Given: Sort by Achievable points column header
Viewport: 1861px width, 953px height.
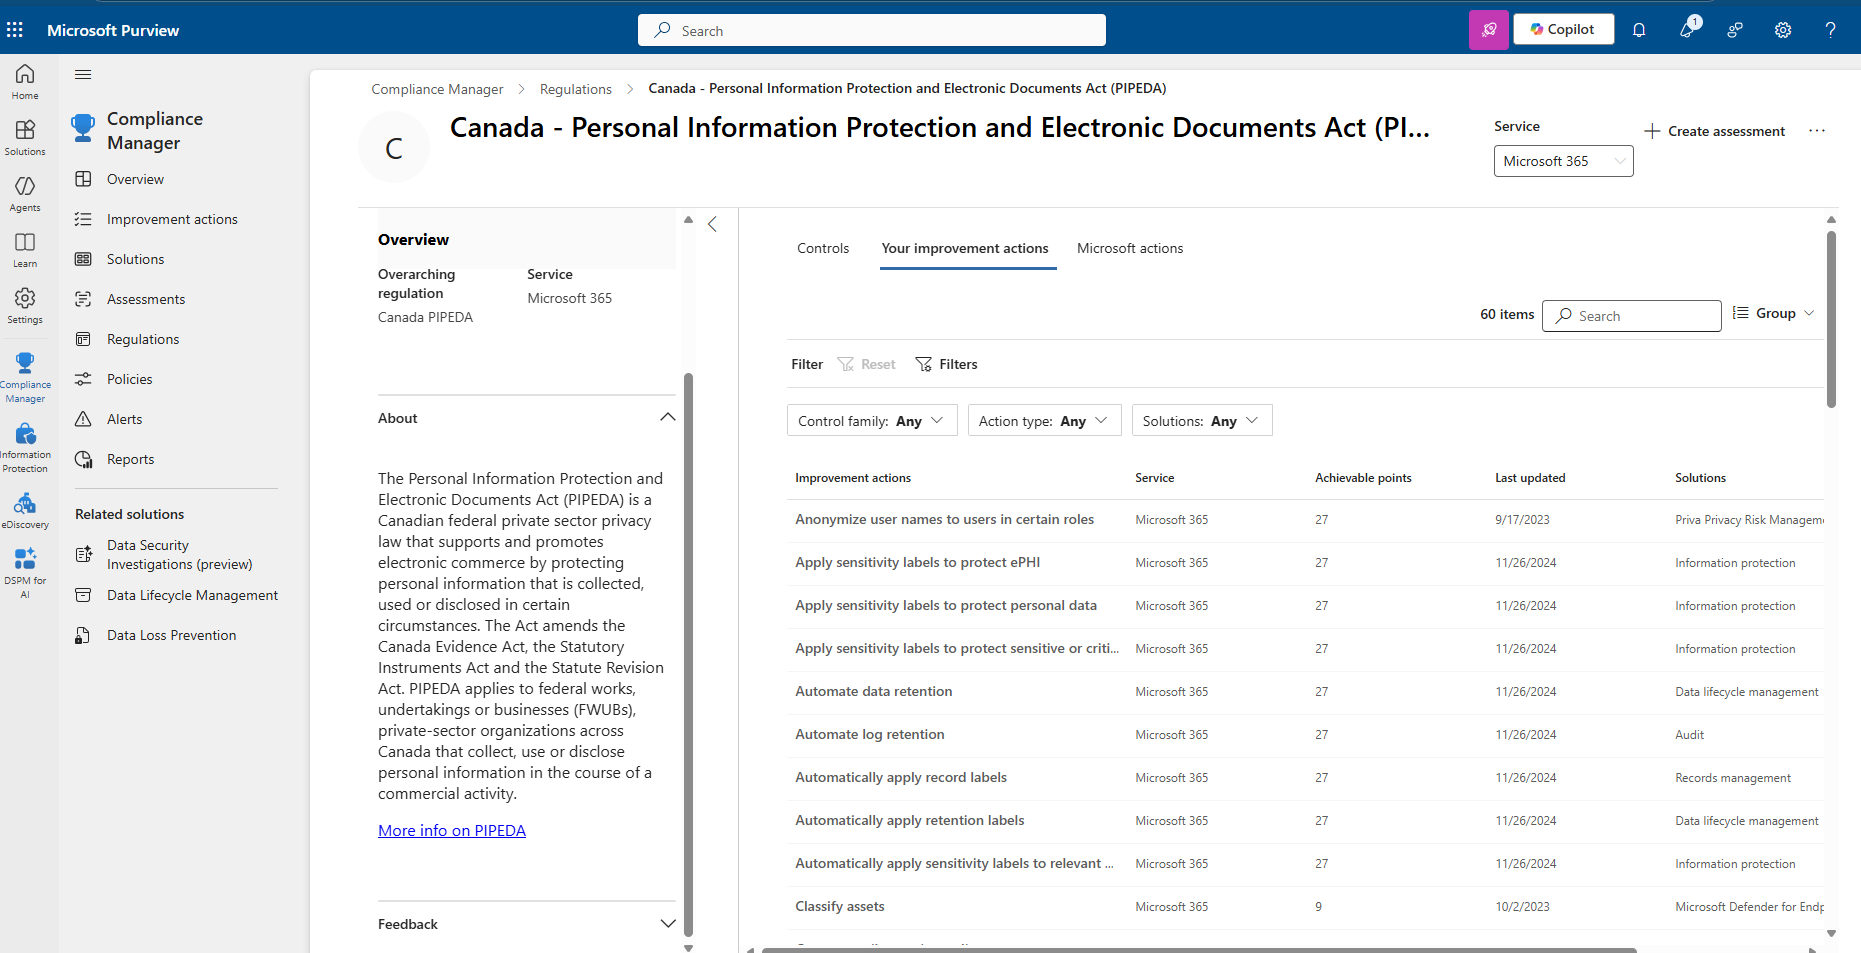Looking at the screenshot, I should click(x=1363, y=478).
